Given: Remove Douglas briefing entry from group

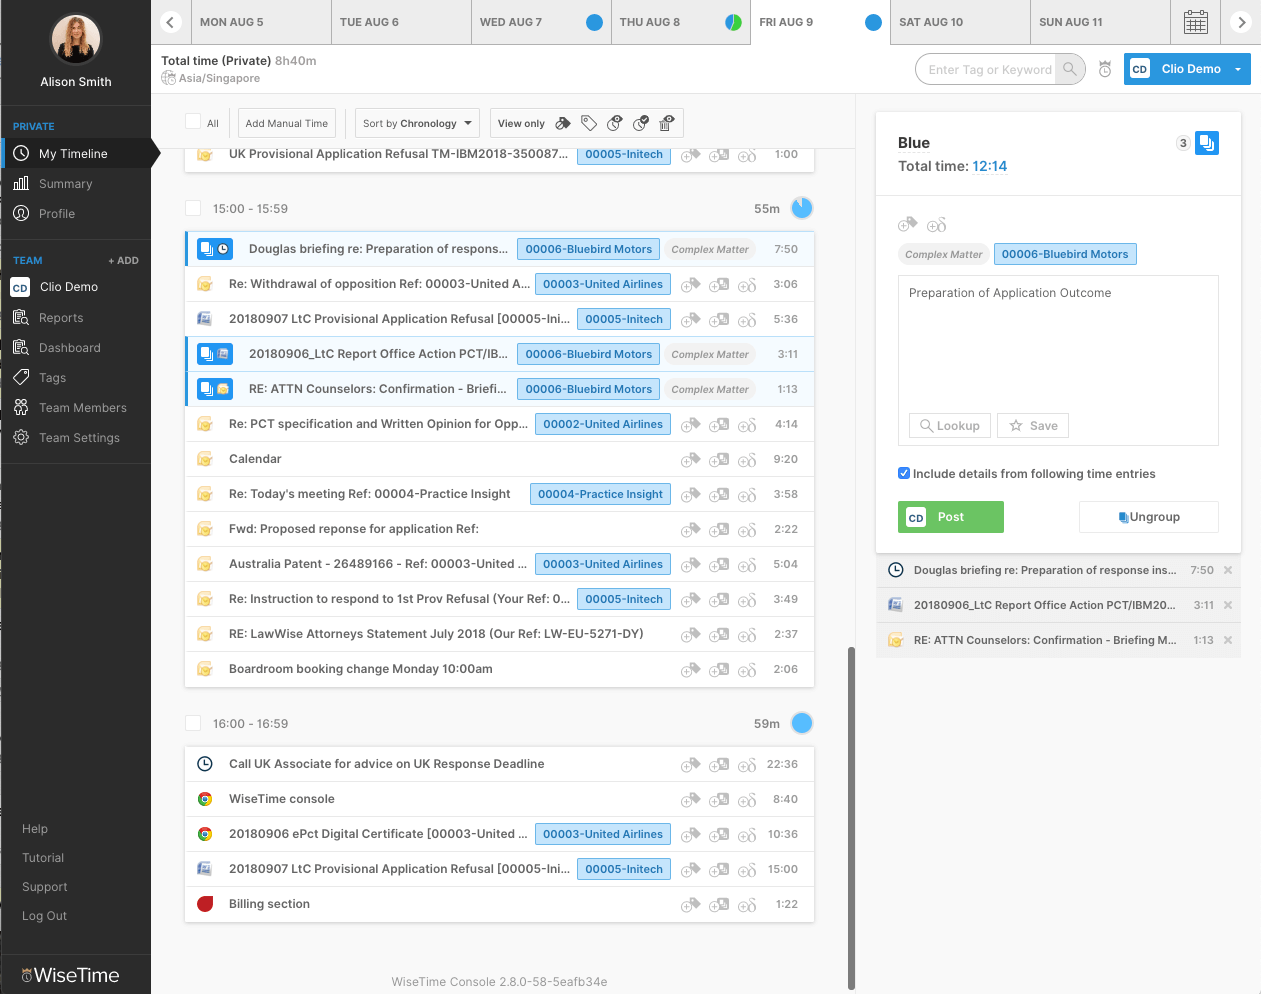Looking at the screenshot, I should tap(1228, 570).
